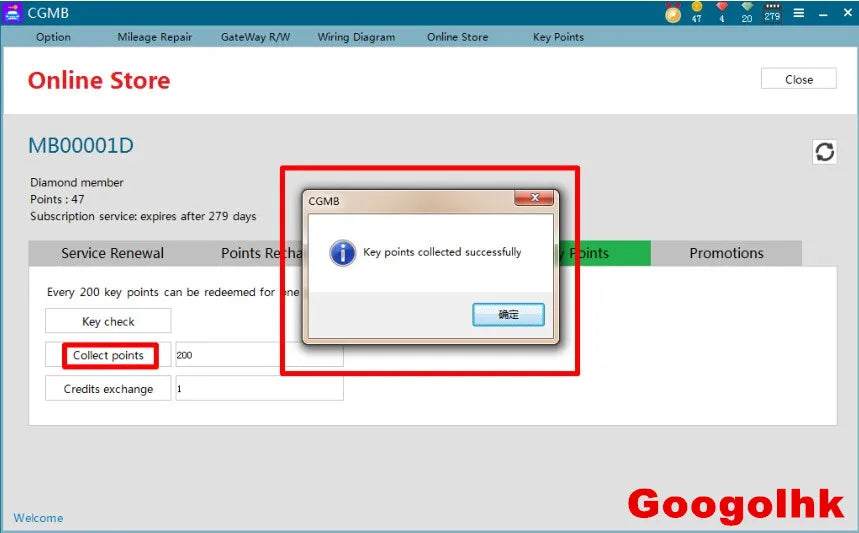Click the blue info icon in dialog
This screenshot has width=859, height=533.
(343, 253)
